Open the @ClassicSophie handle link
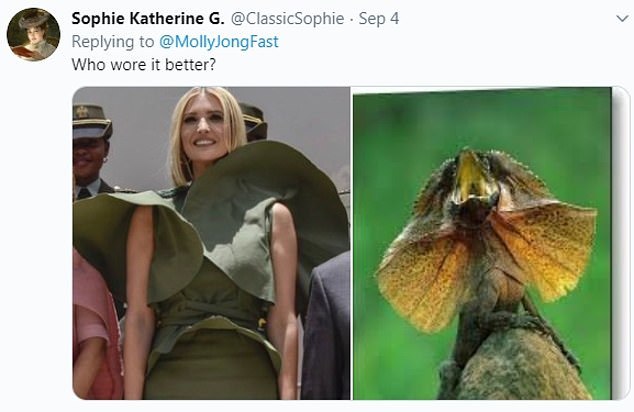The image size is (634, 412). 287,19
